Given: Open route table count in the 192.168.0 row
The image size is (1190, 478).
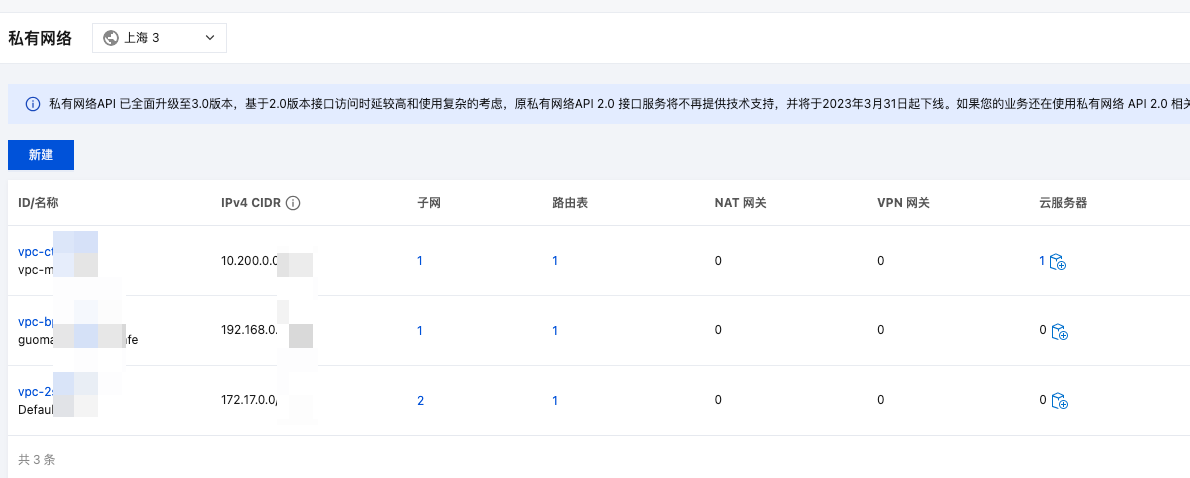Looking at the screenshot, I should pos(555,331).
